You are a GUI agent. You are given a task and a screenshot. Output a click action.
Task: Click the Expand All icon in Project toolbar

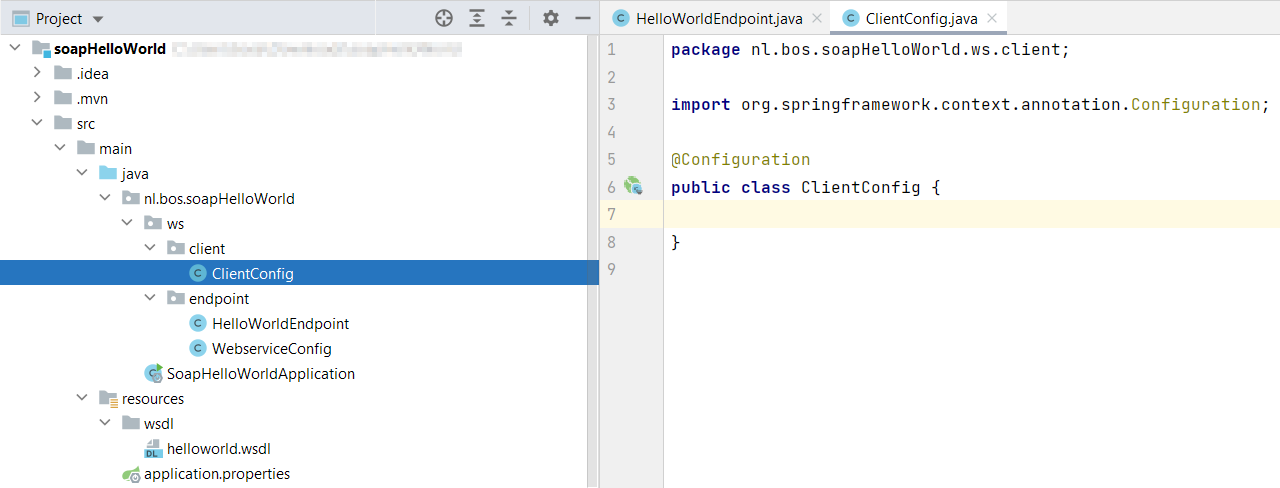tap(477, 18)
